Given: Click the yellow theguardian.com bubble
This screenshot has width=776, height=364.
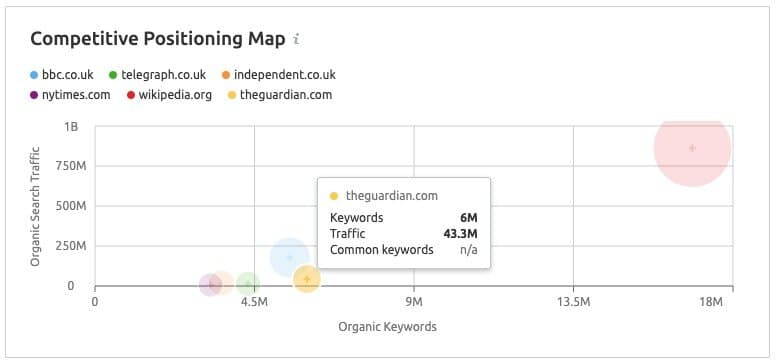Looking at the screenshot, I should coord(307,279).
